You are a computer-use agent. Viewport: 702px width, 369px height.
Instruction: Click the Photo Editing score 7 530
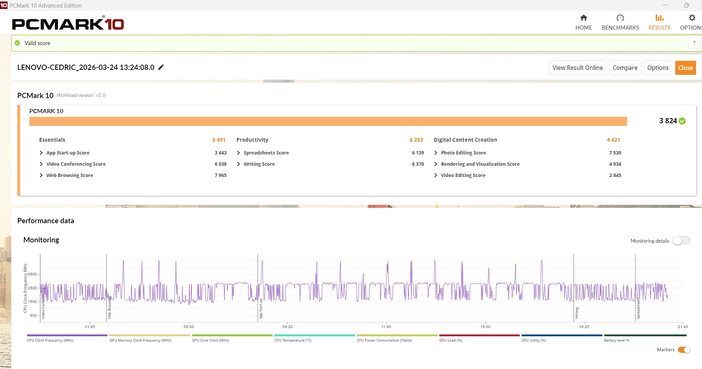(x=615, y=153)
